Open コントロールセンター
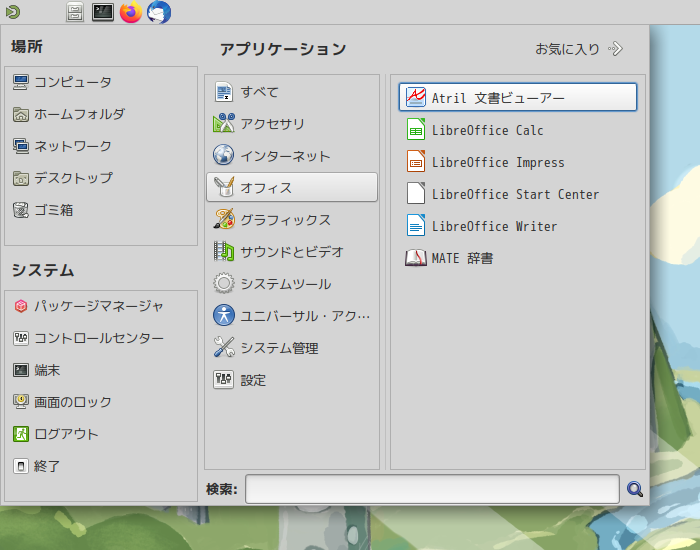Image resolution: width=700 pixels, height=550 pixels. pyautogui.click(x=101, y=338)
